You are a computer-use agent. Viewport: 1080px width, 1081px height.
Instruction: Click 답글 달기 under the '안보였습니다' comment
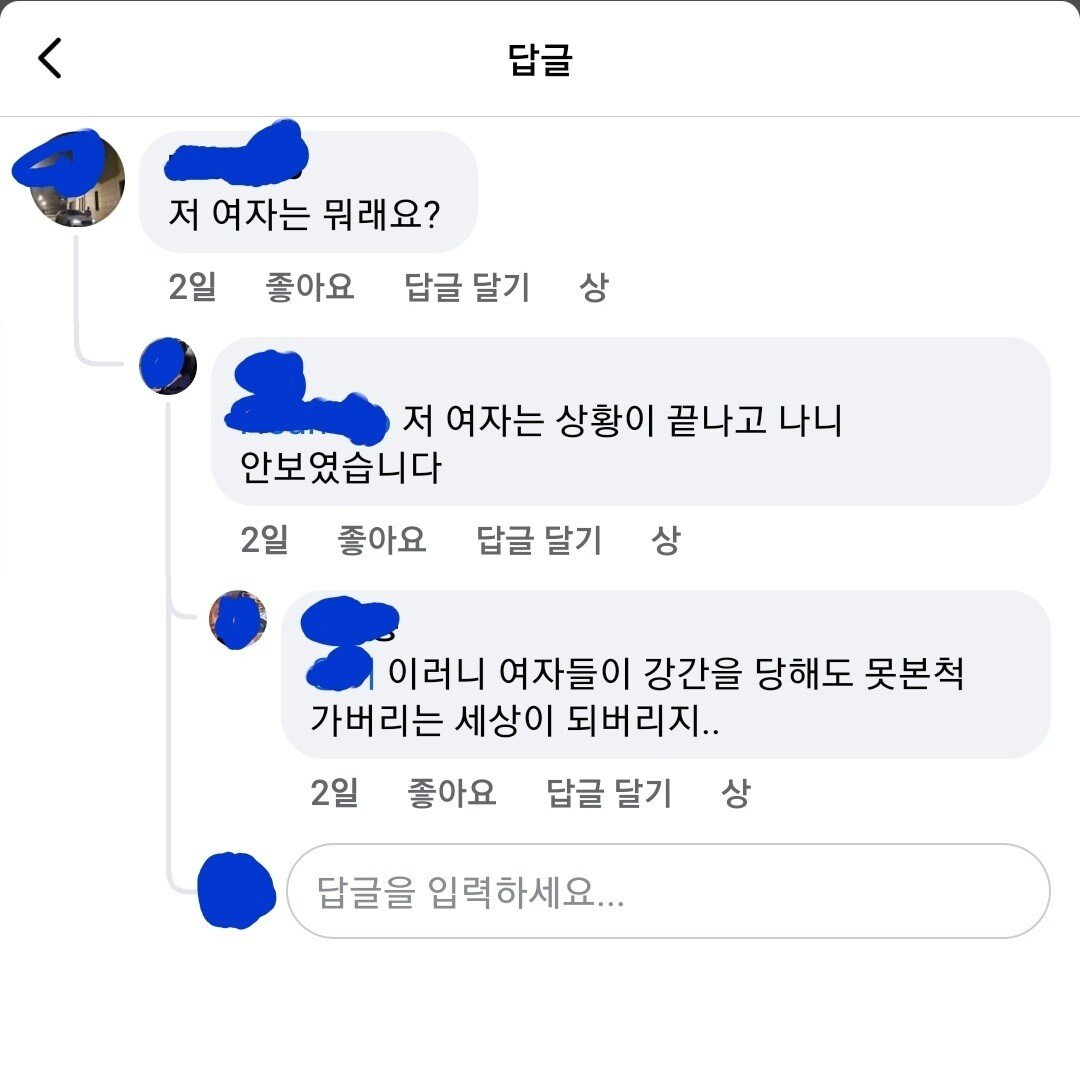click(x=539, y=540)
